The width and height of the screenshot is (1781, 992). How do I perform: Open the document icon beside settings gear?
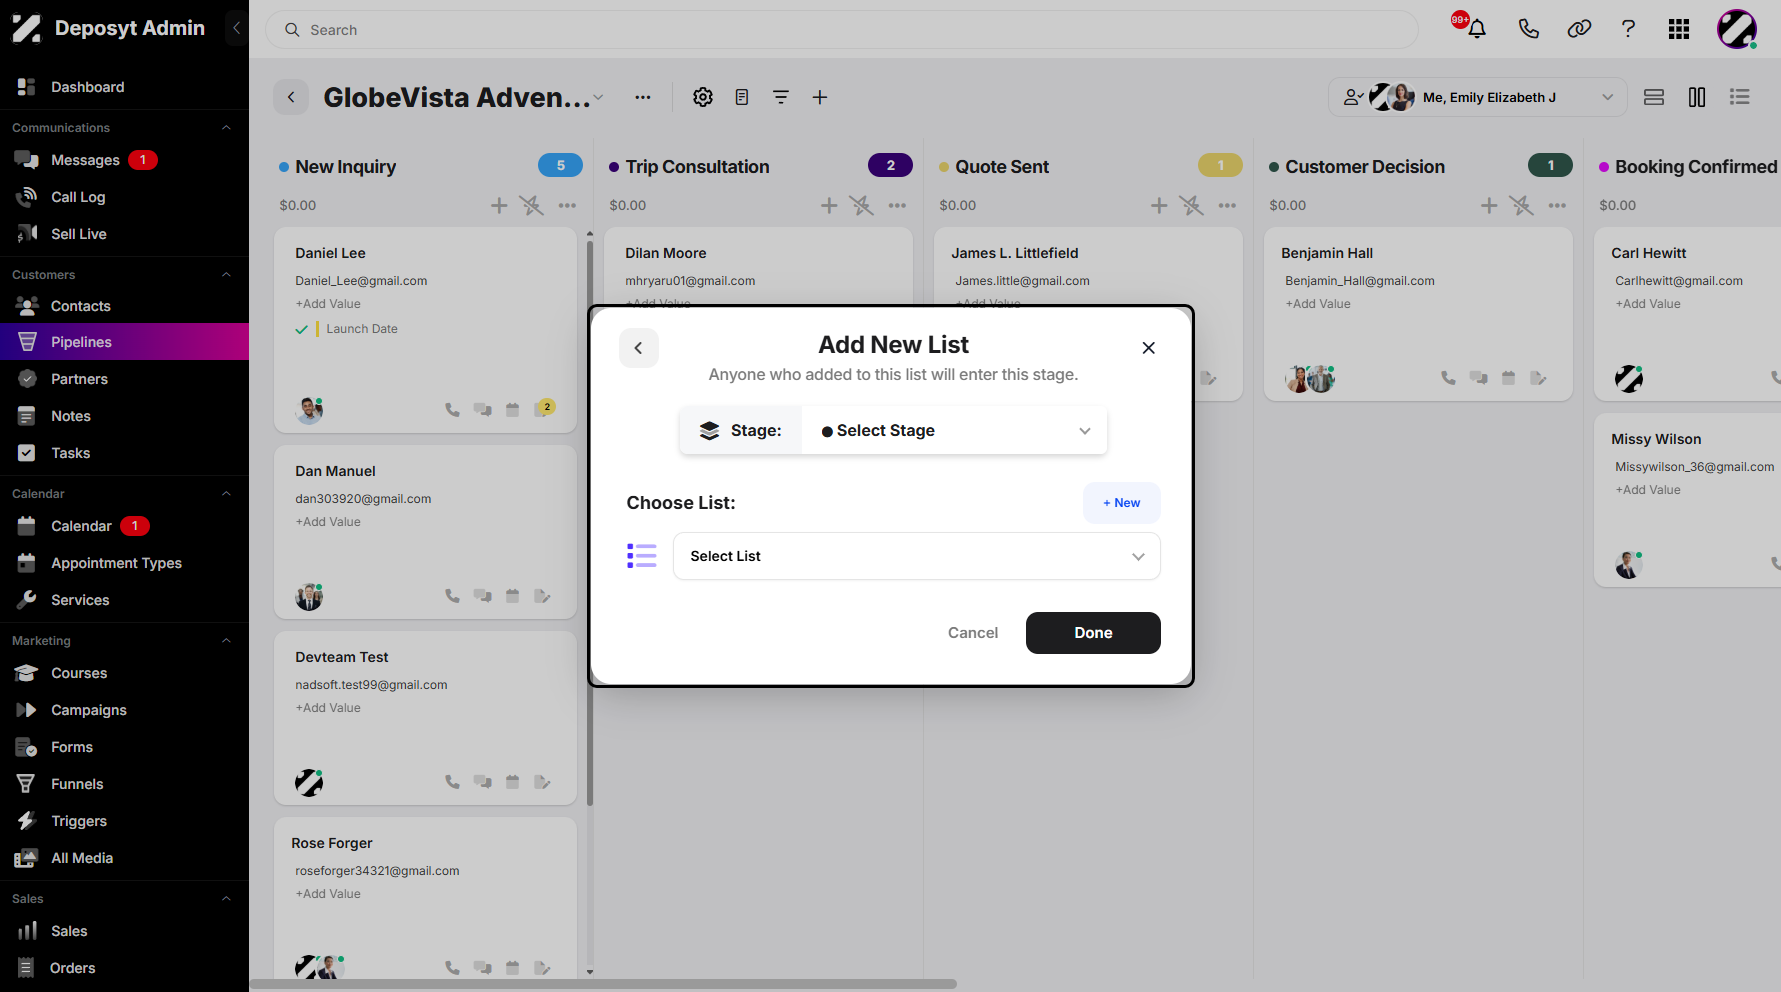pos(742,97)
